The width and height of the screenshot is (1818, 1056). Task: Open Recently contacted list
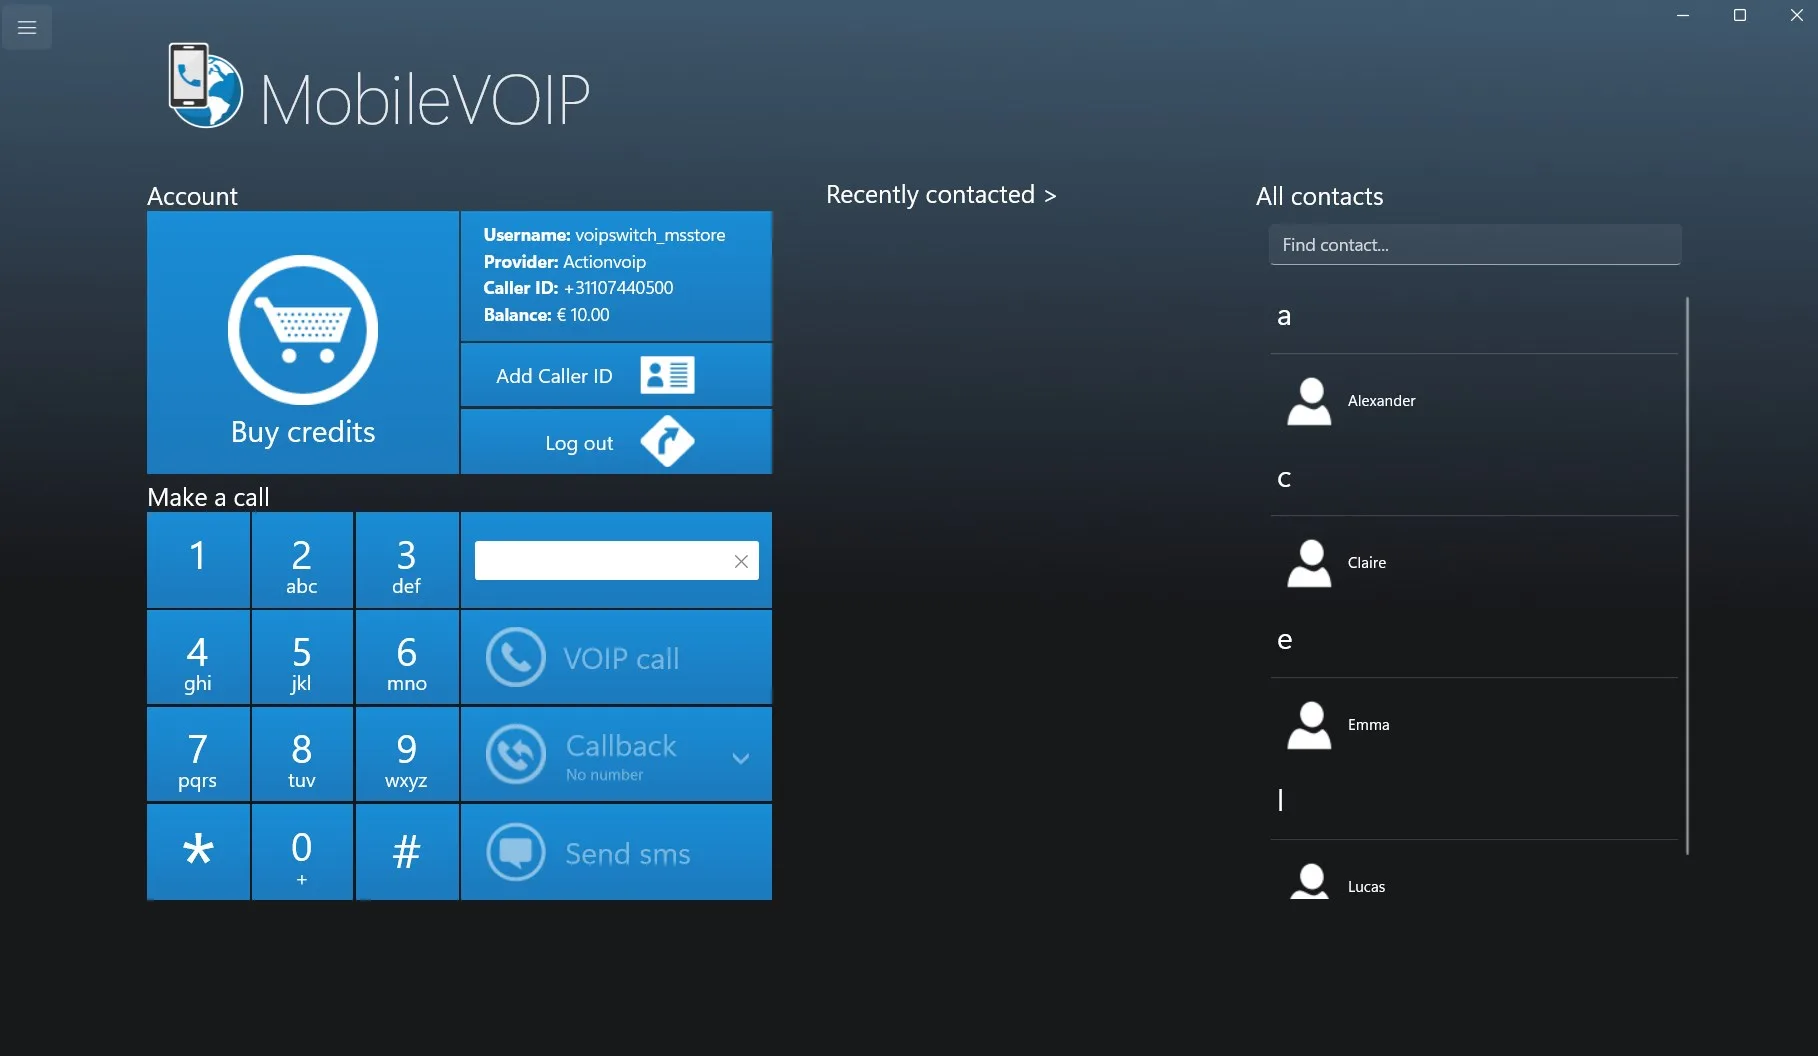tap(941, 195)
